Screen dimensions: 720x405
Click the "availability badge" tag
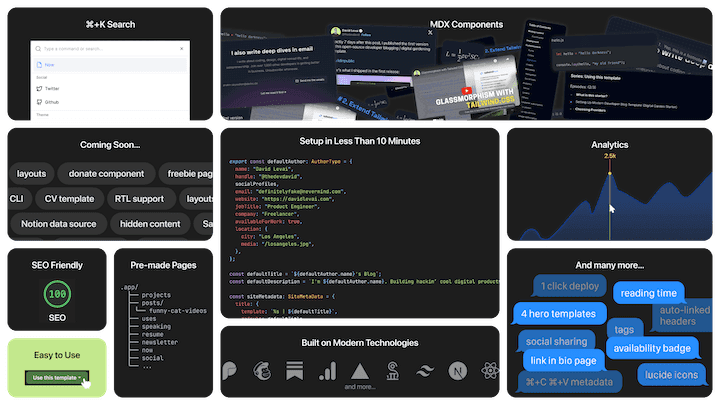point(651,348)
